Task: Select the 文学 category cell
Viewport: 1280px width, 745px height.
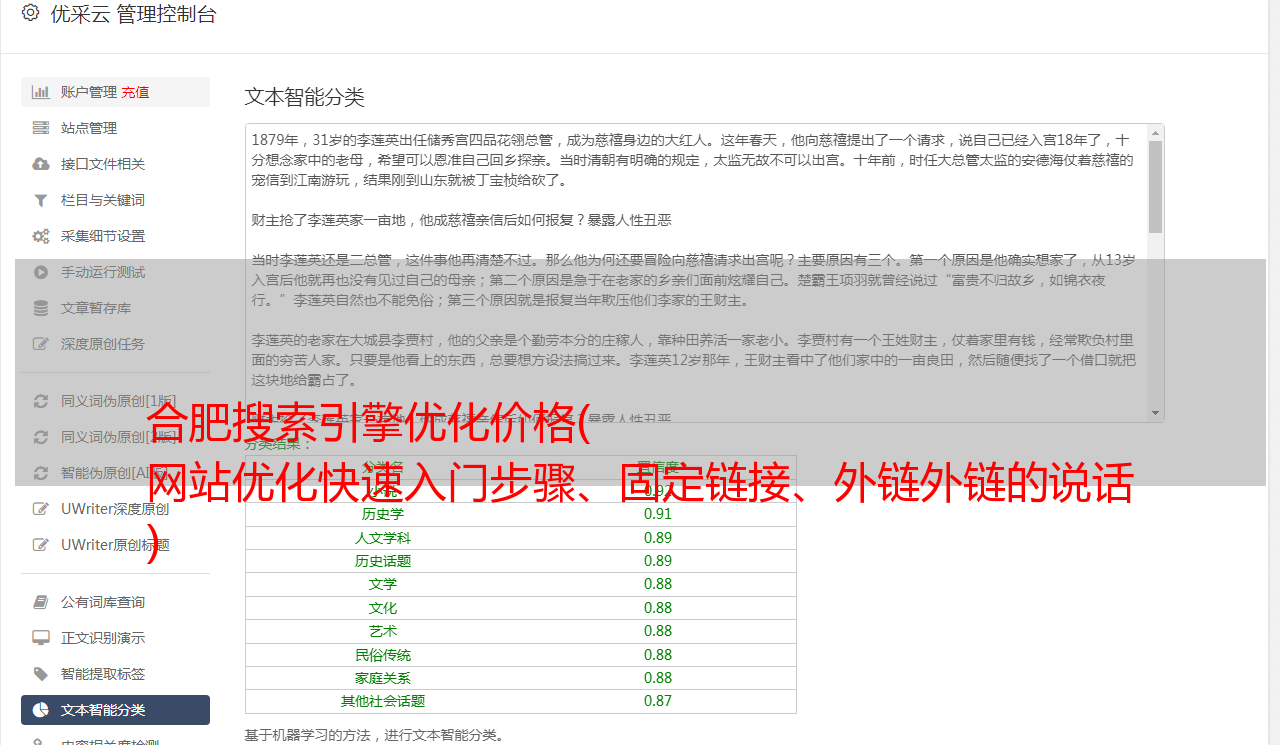Action: (x=383, y=584)
